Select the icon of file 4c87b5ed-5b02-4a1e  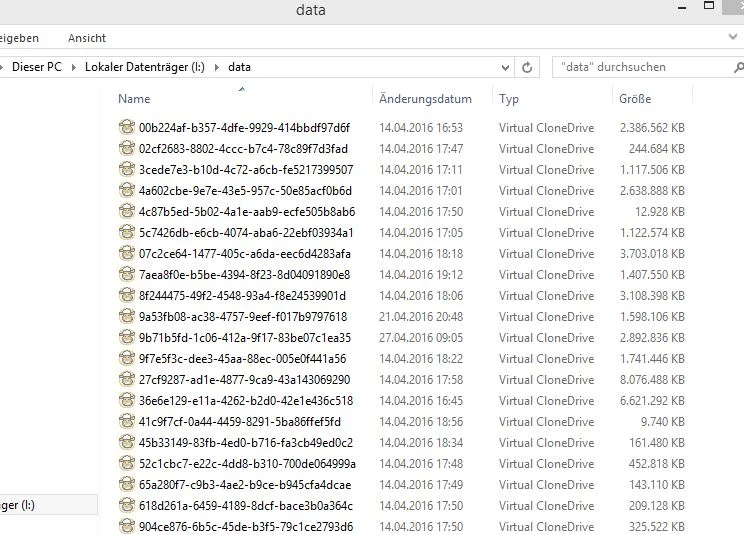127,211
